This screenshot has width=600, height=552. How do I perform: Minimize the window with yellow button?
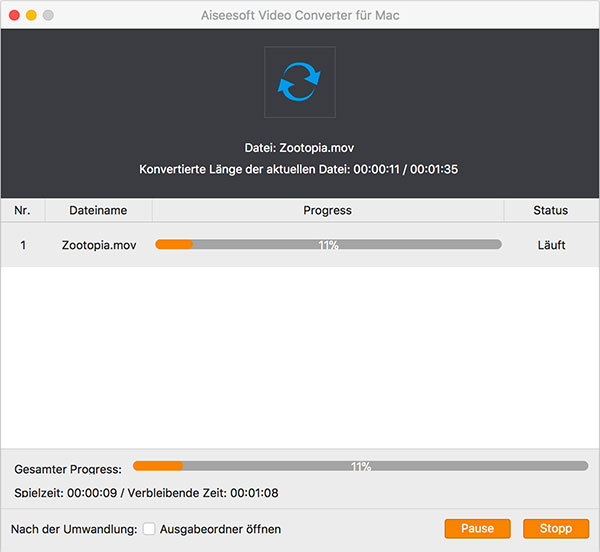31,15
